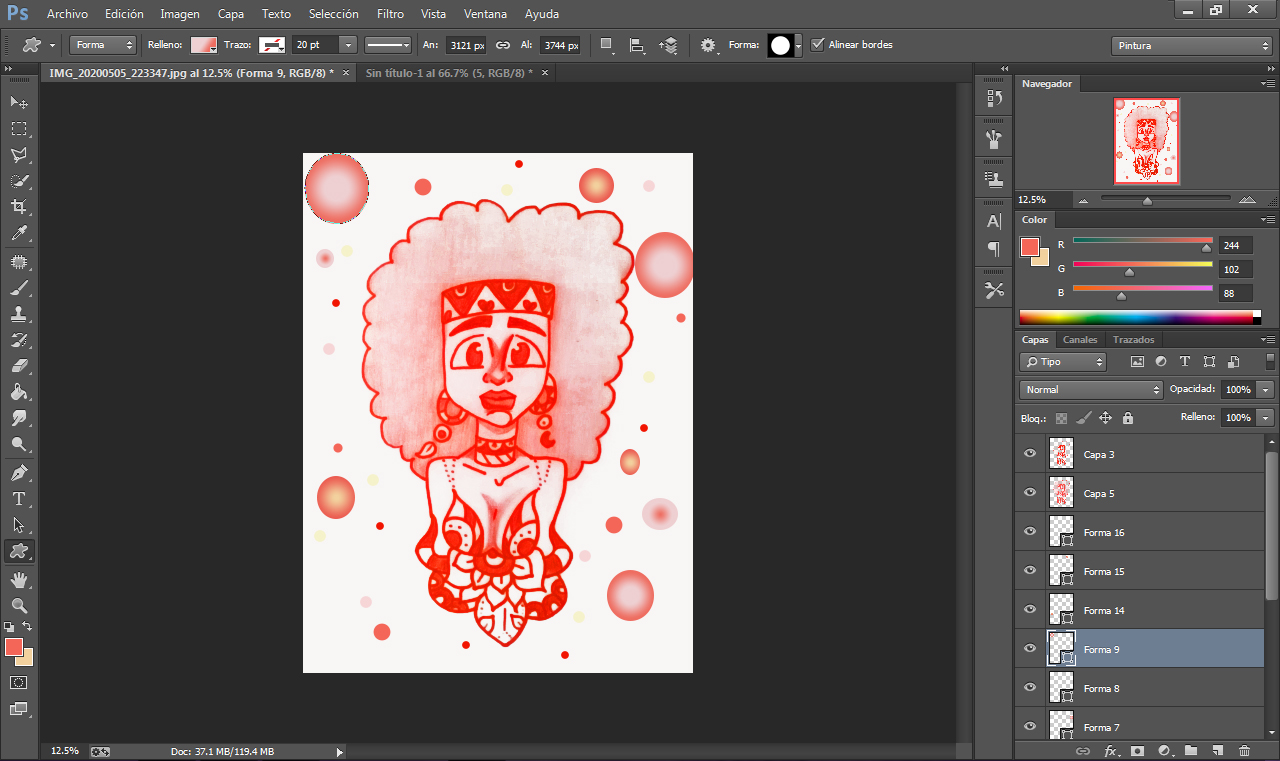1280x761 pixels.
Task: Hide the Capa 3 layer
Action: click(x=1030, y=454)
